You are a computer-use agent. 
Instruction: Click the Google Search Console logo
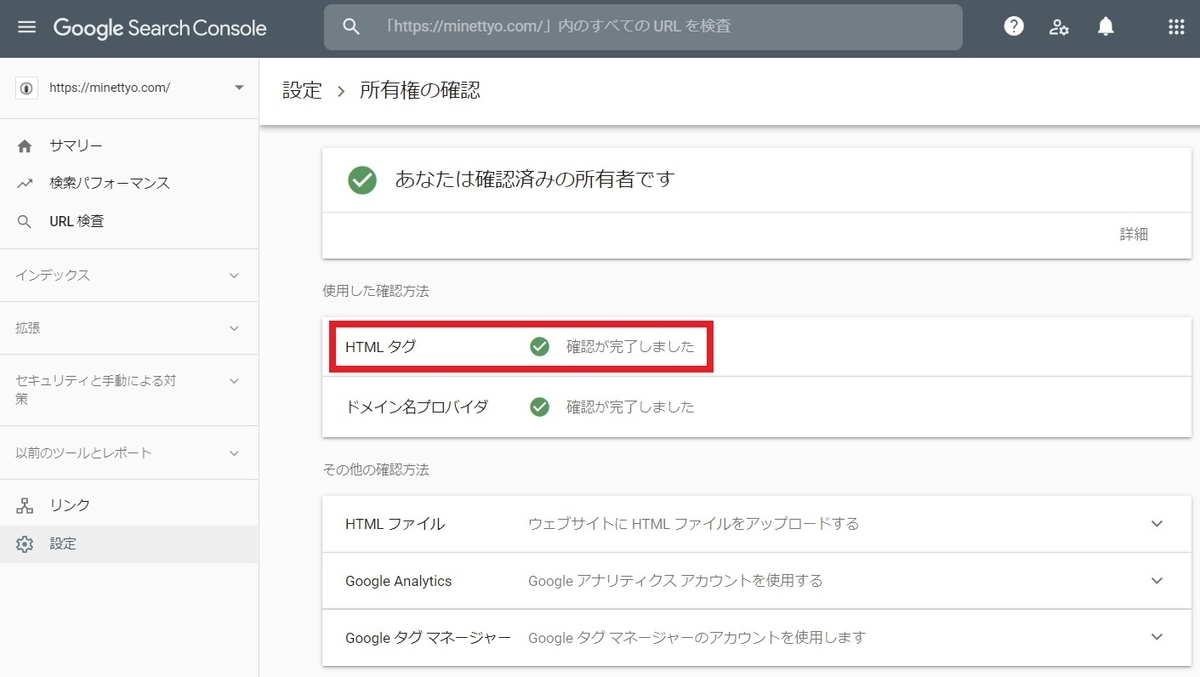(160, 28)
